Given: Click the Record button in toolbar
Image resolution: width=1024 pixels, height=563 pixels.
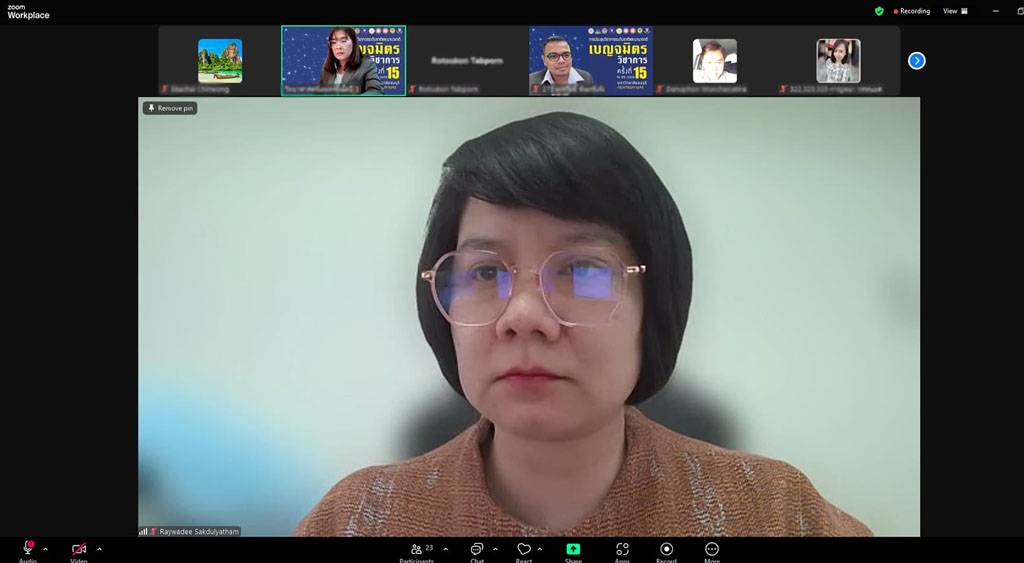Looking at the screenshot, I should coord(666,549).
